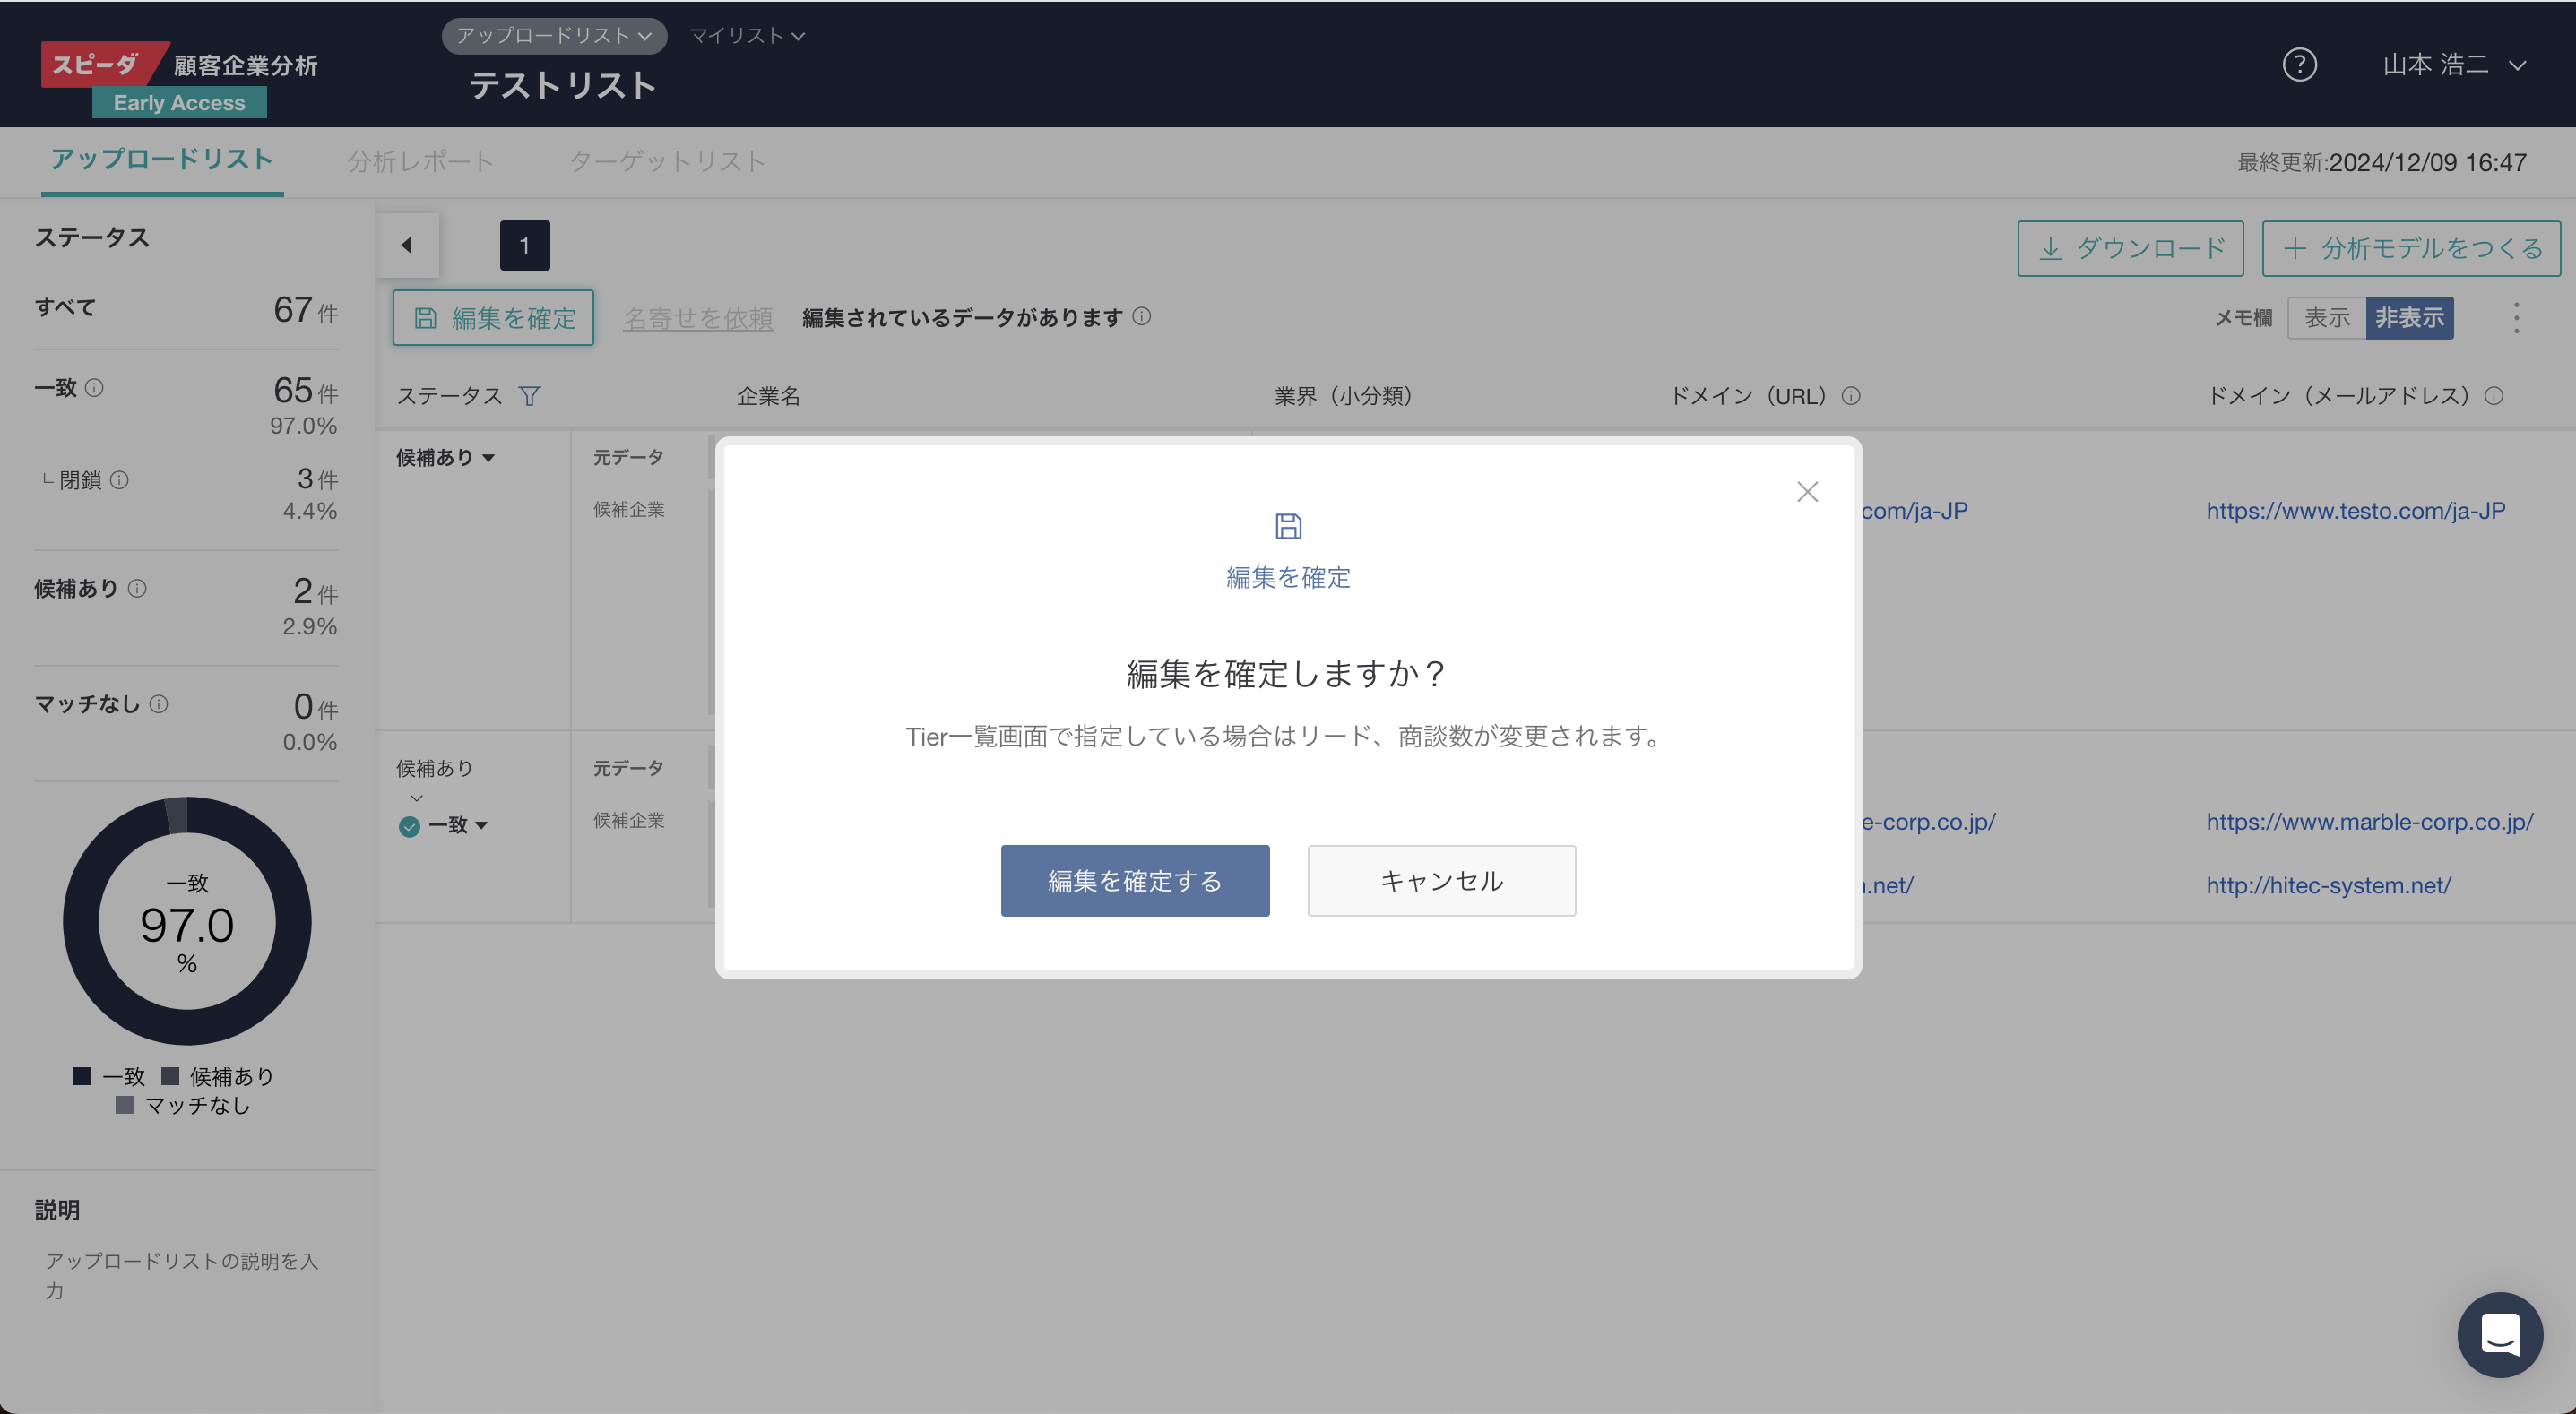Switch to the 分析レポート tab
The width and height of the screenshot is (2576, 1414).
(x=420, y=161)
